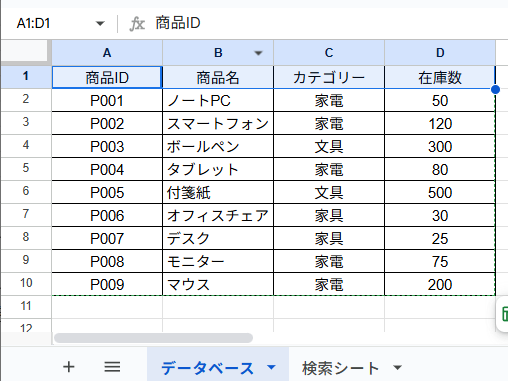The image size is (508, 381).
Task: Select column D header
Action: coord(440,53)
